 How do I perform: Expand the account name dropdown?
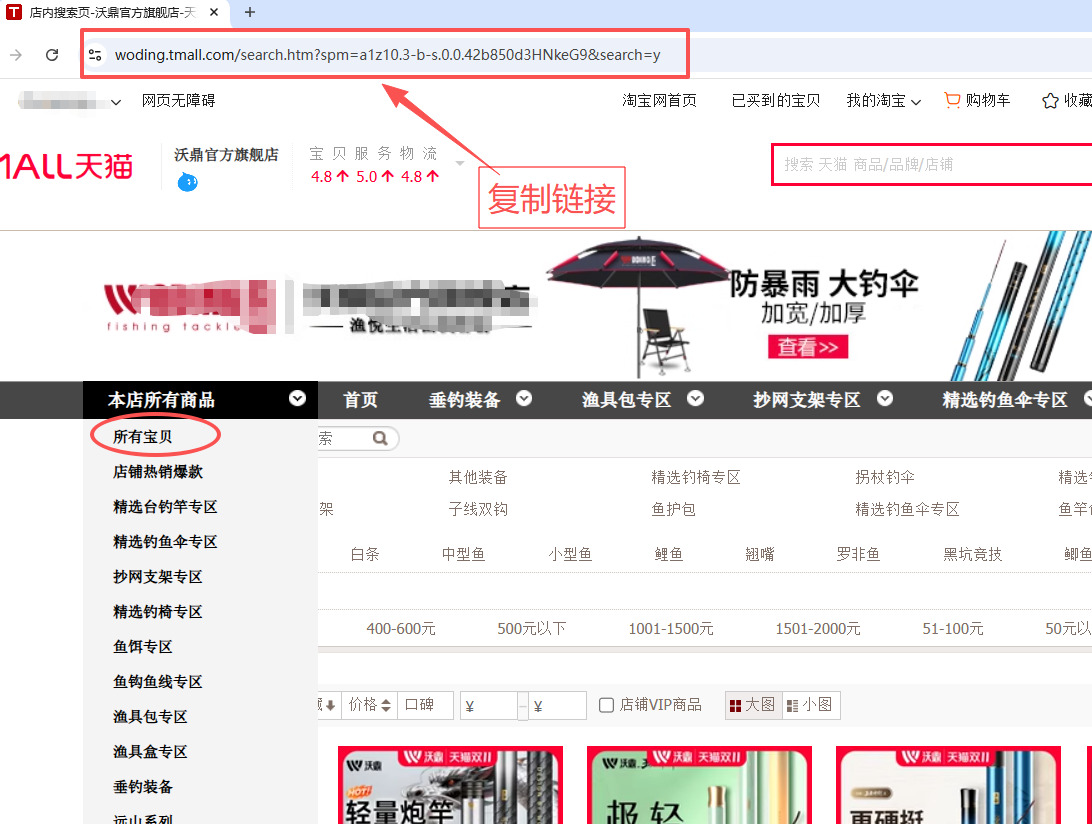tap(116, 102)
